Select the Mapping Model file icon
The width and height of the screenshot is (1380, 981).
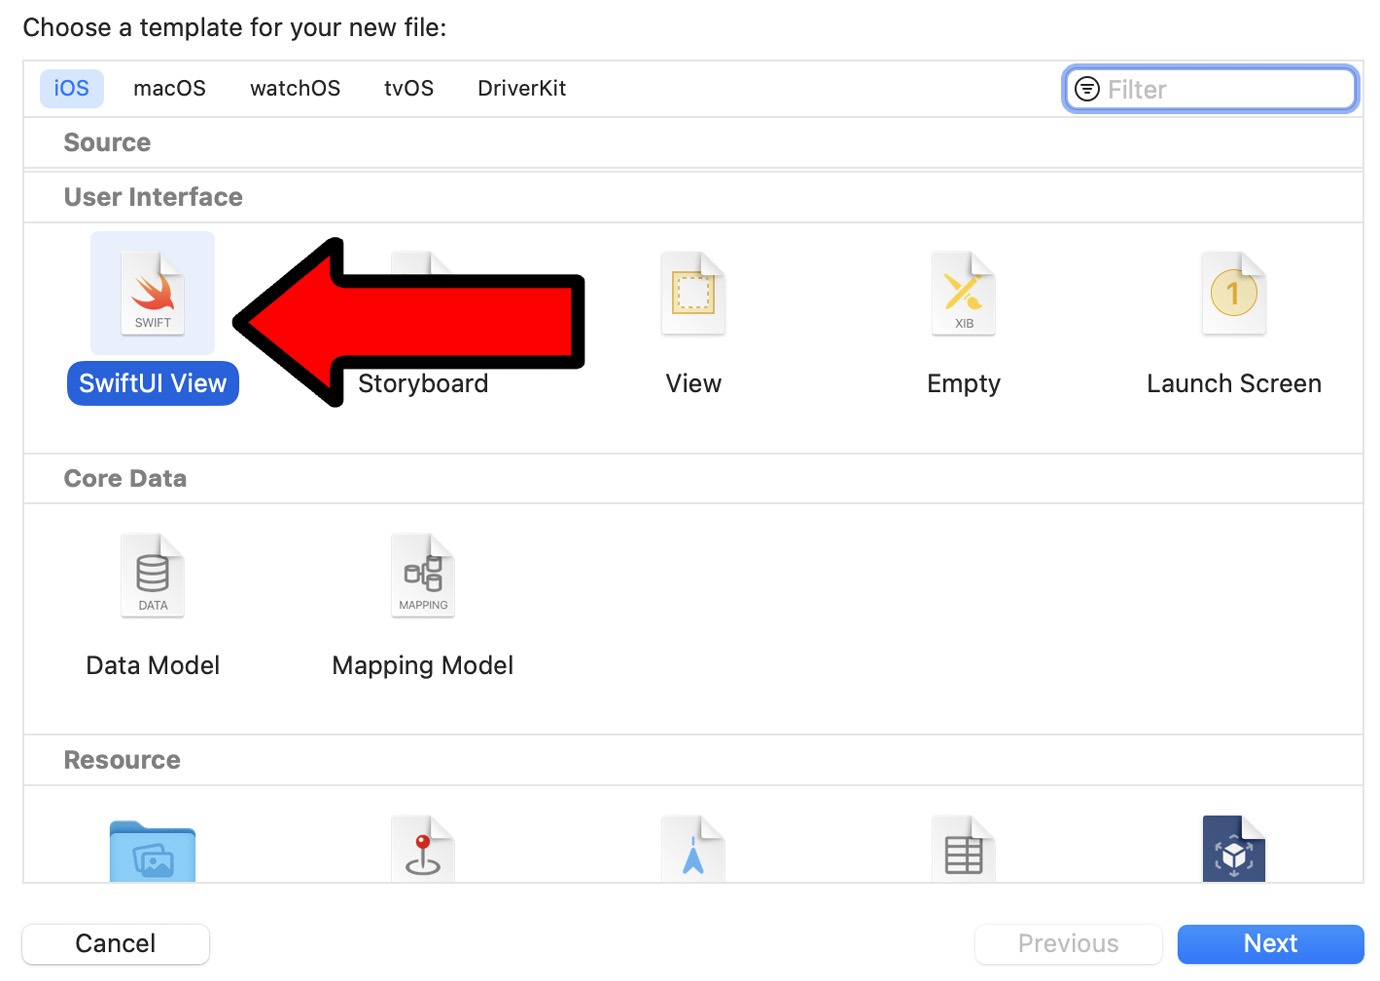point(423,575)
